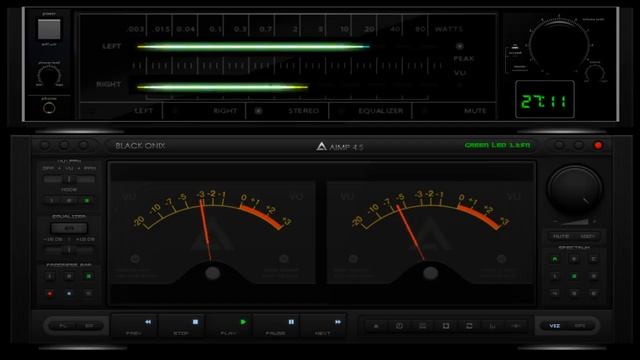Click the eject triangle icon in right toolbar
The height and width of the screenshot is (360, 640).
pyautogui.click(x=376, y=326)
